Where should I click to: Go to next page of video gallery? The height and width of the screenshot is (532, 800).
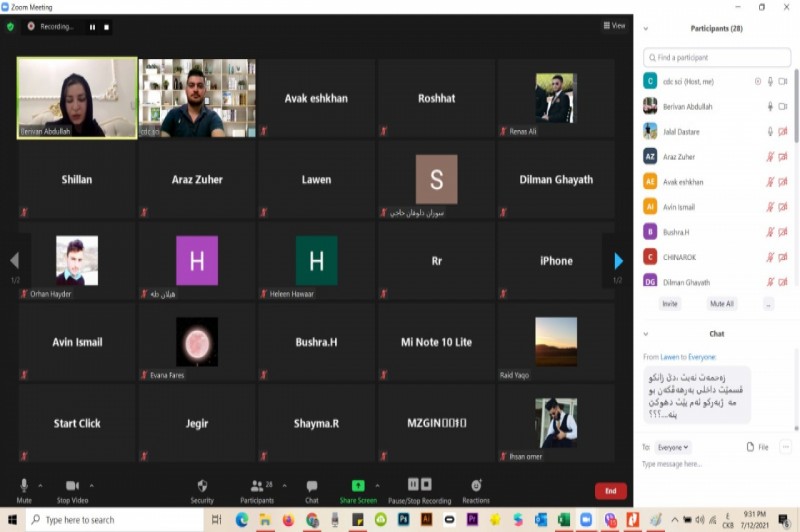click(x=618, y=261)
